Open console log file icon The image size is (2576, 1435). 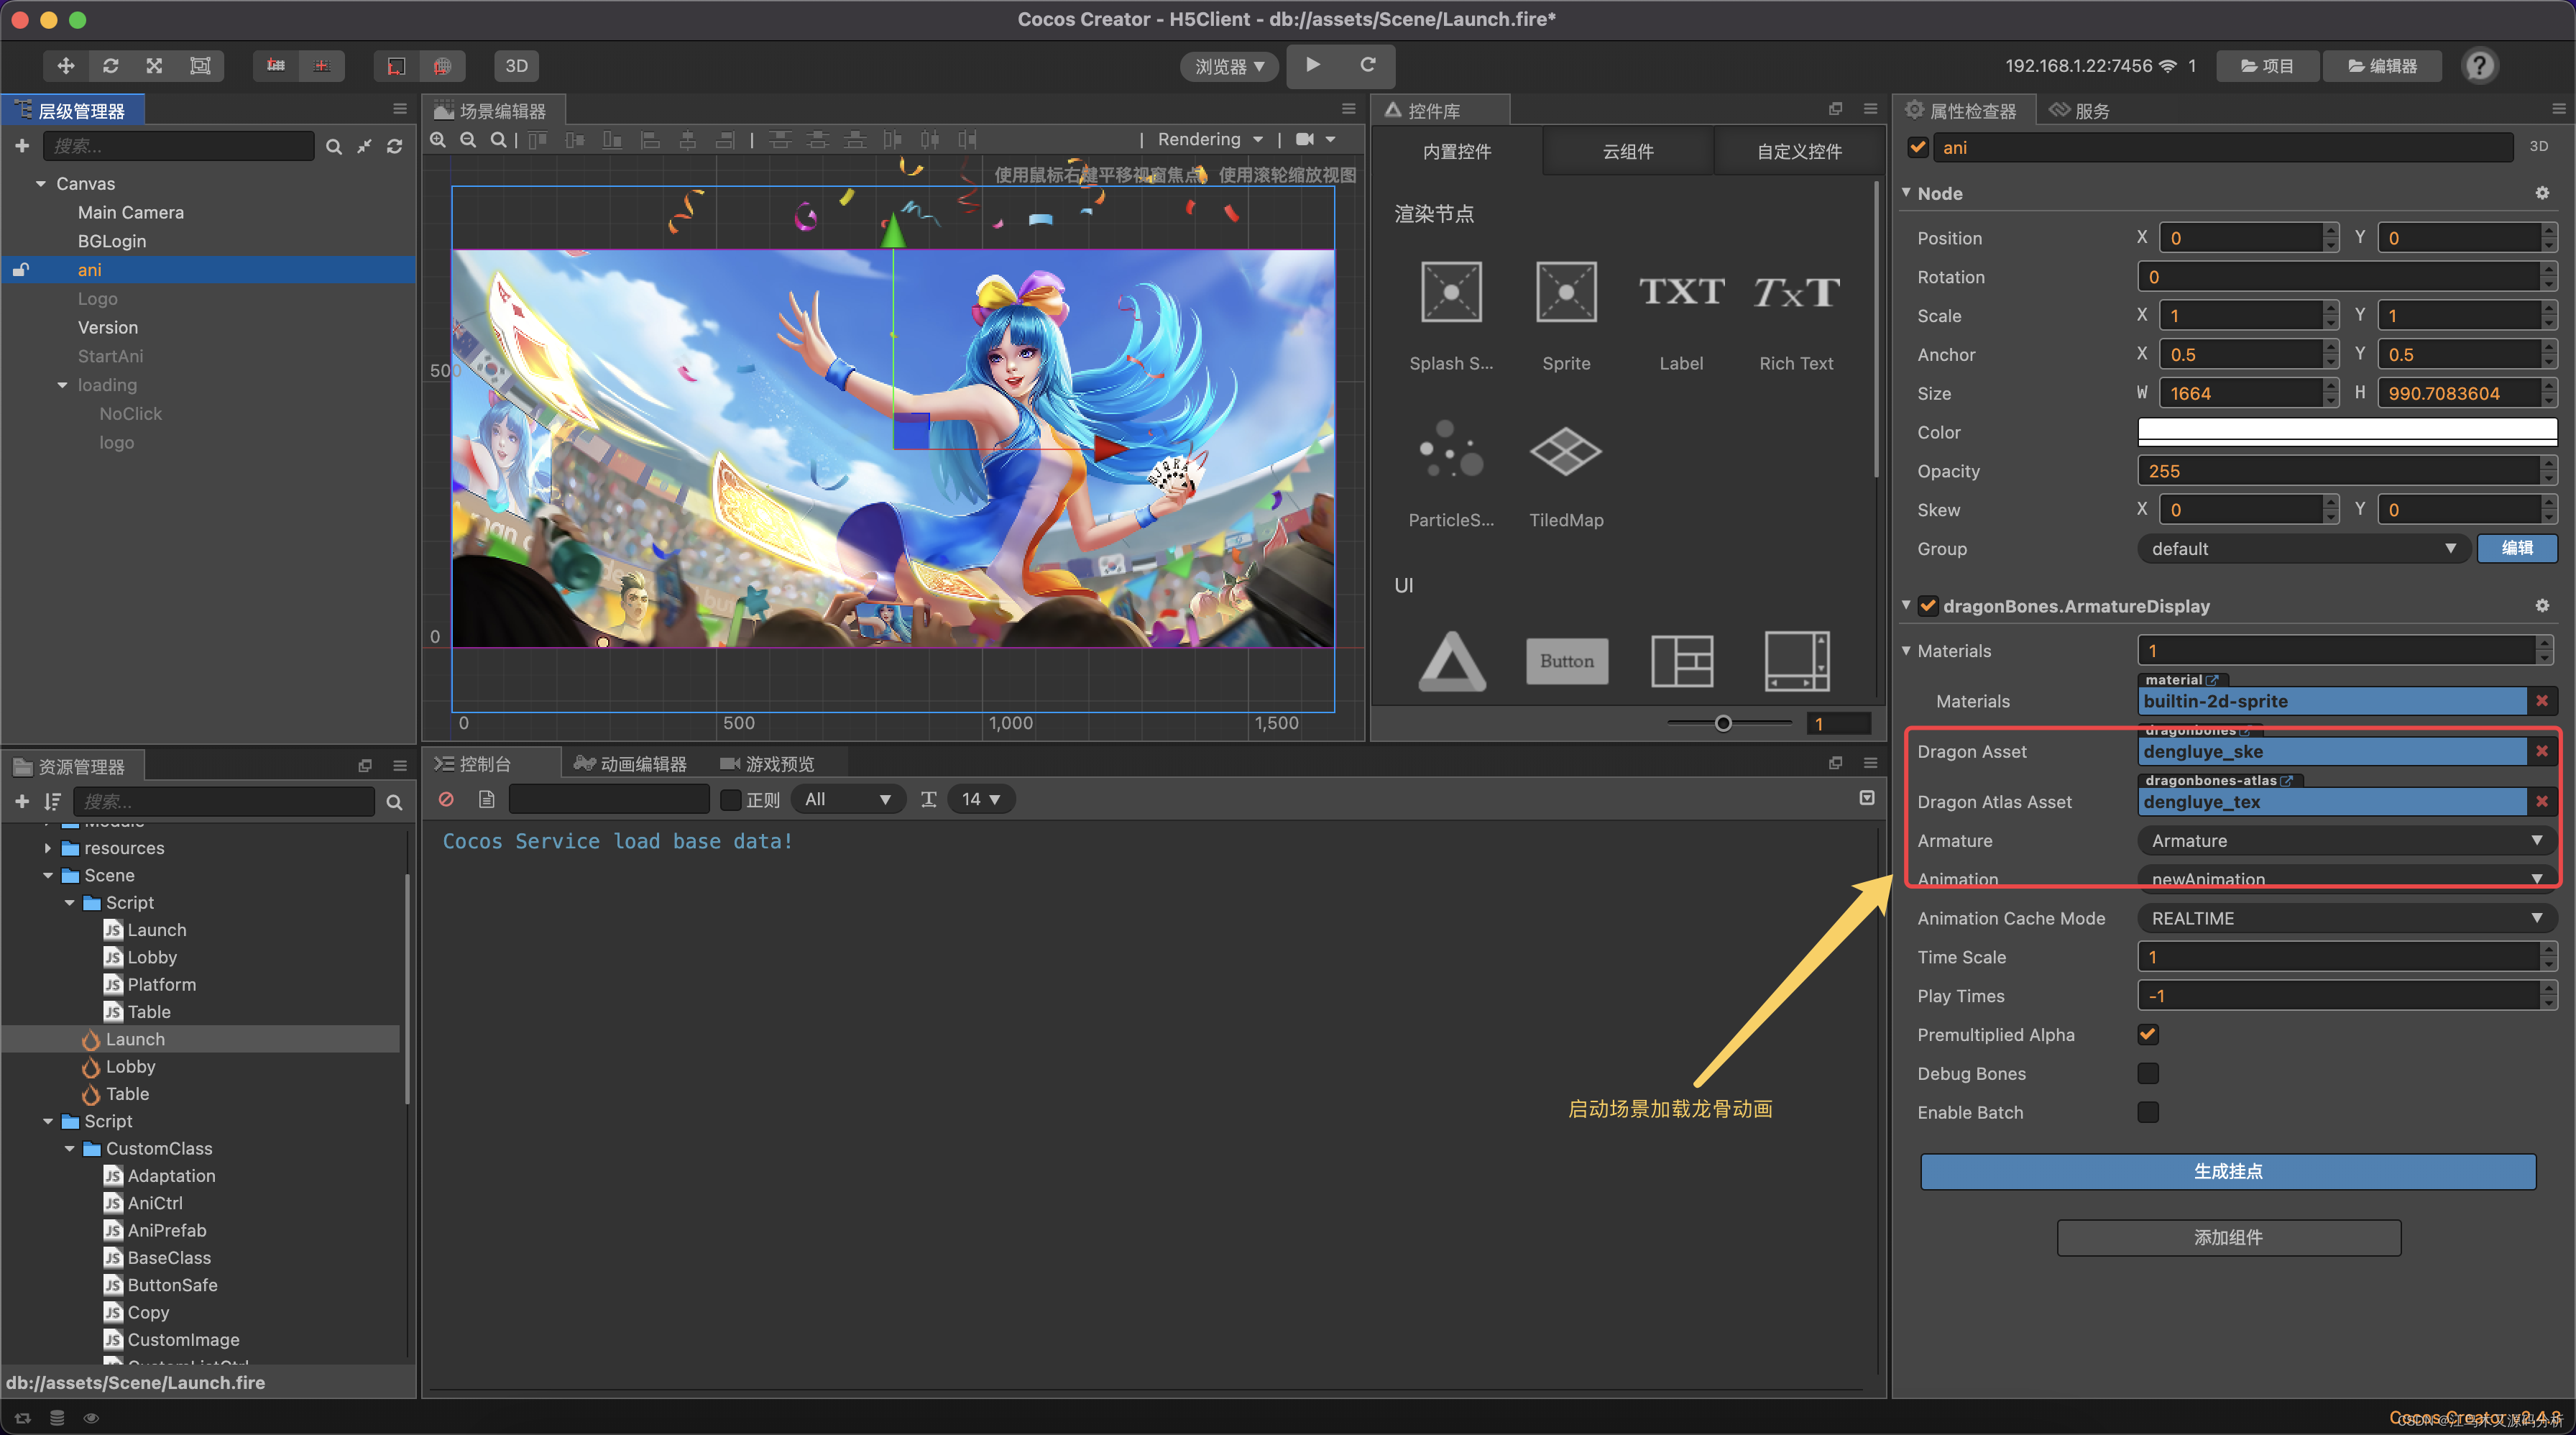tap(486, 799)
